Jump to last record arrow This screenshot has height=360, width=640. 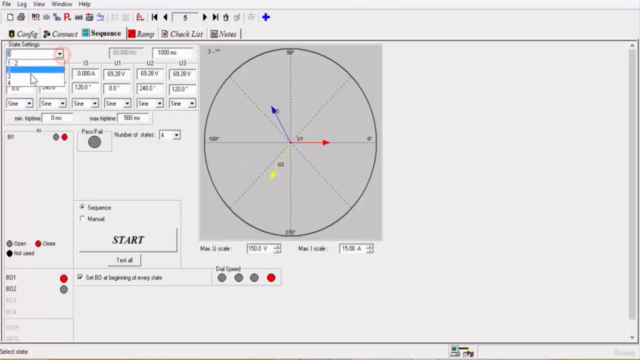[215, 17]
